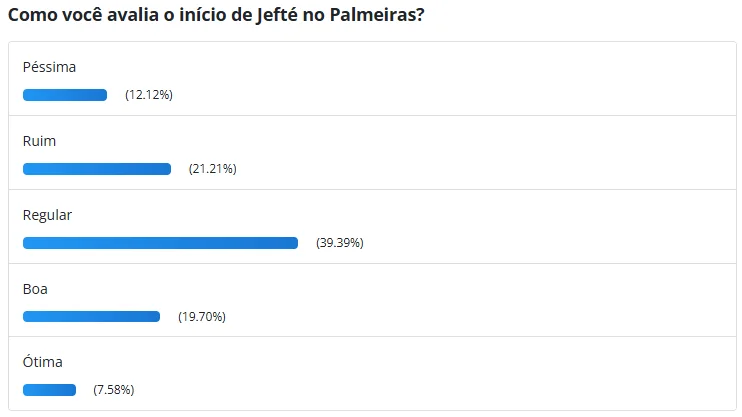Viewport: 742px width, 417px height.
Task: Select the Péssima option label
Action: click(x=49, y=67)
